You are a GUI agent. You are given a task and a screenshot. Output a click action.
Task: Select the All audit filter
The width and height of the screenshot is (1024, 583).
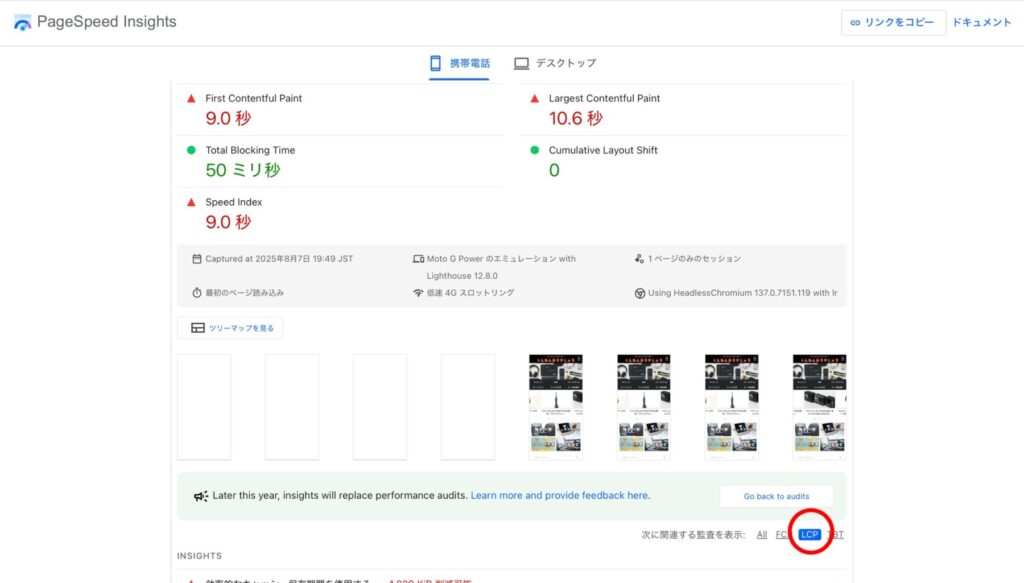point(762,535)
